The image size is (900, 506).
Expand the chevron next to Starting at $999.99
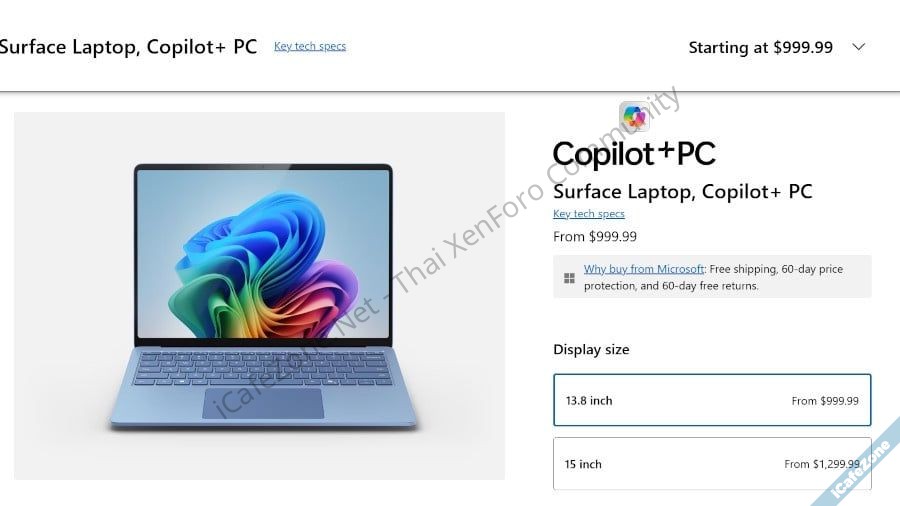(x=858, y=47)
